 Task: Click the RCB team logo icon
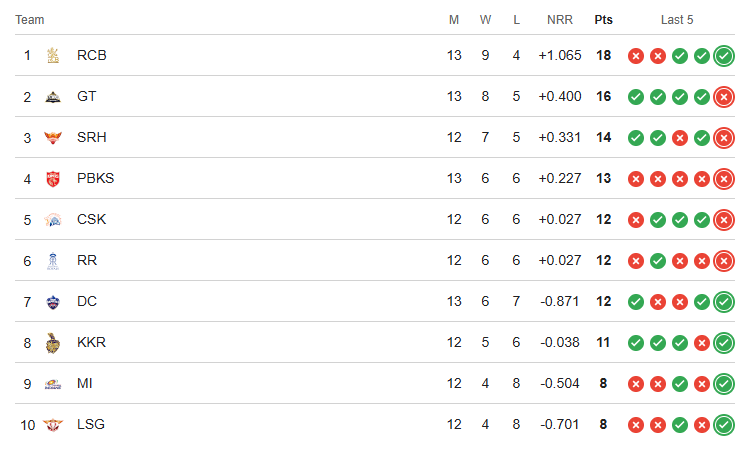pos(53,55)
